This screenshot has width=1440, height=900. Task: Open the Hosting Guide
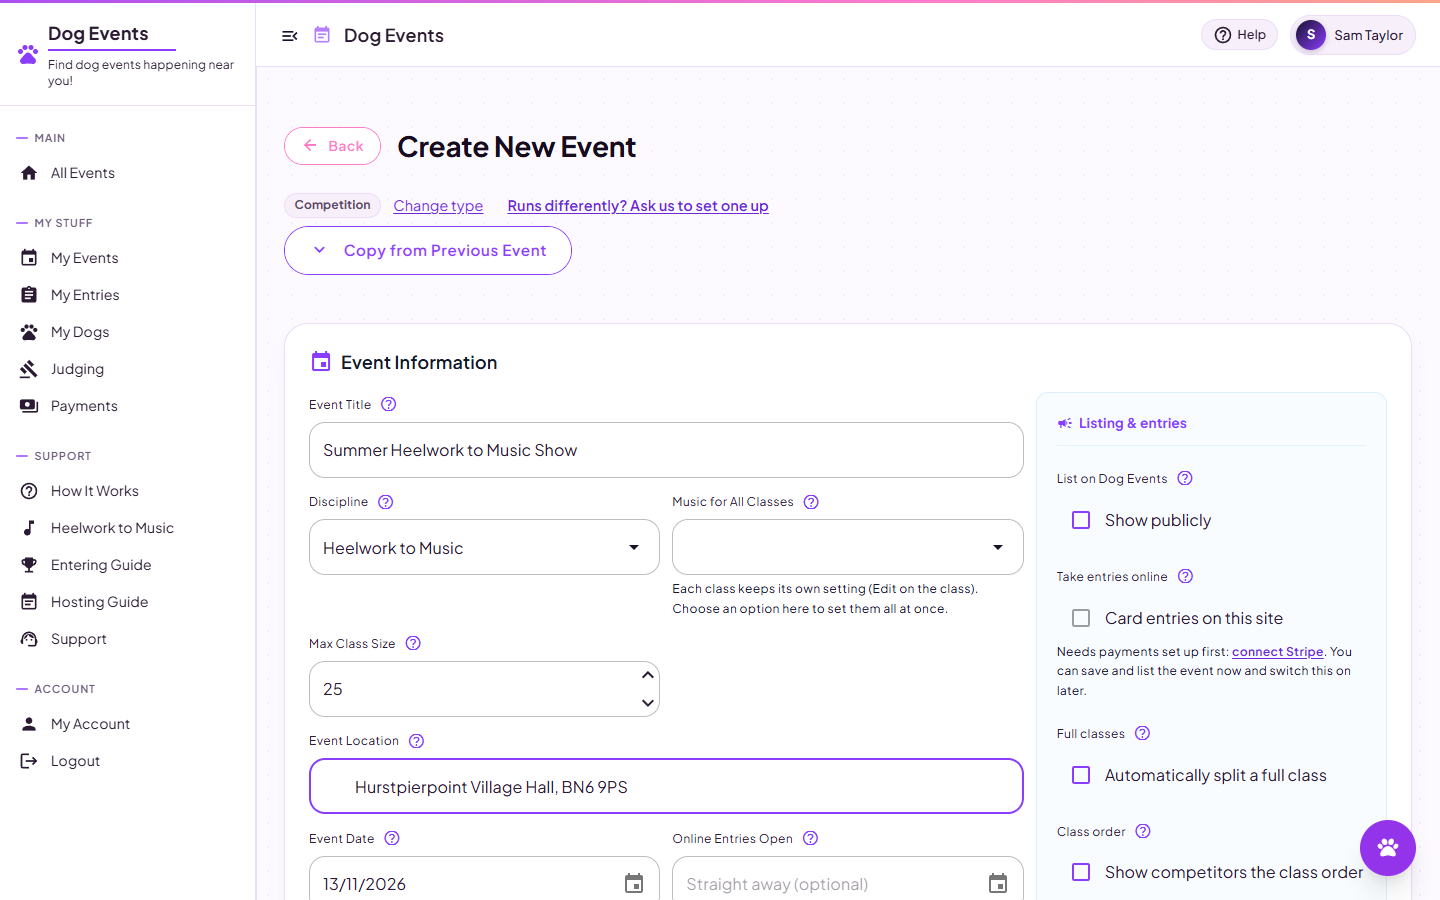(99, 602)
